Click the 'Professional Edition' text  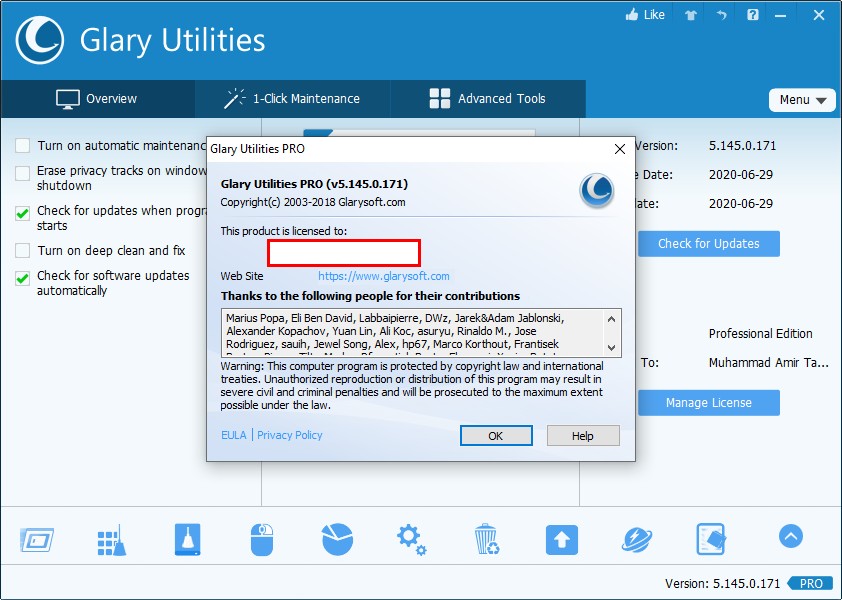click(760, 334)
